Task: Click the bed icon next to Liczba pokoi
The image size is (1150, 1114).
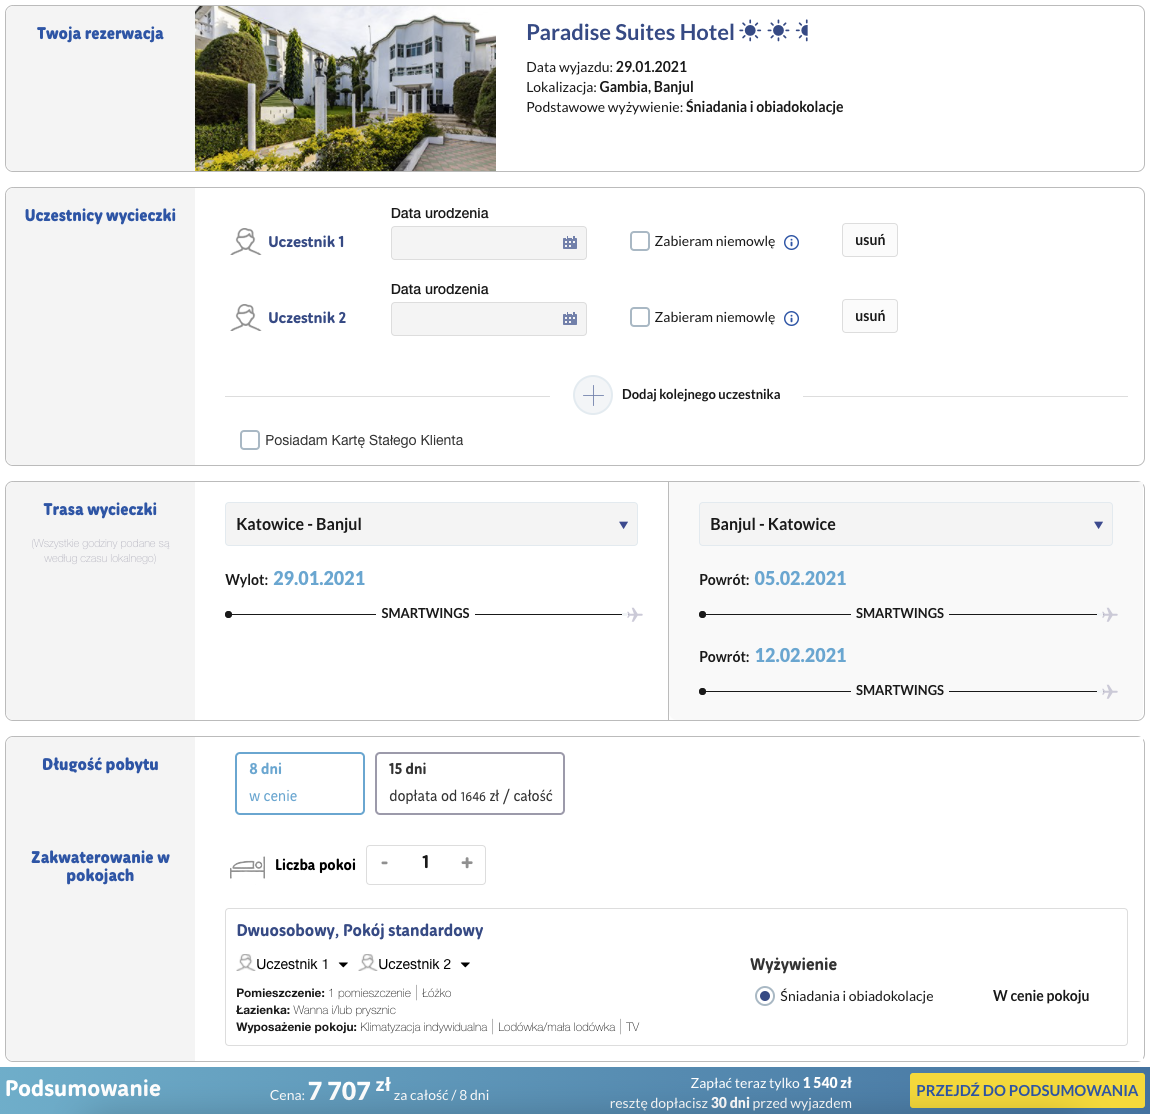Action: pos(247,866)
